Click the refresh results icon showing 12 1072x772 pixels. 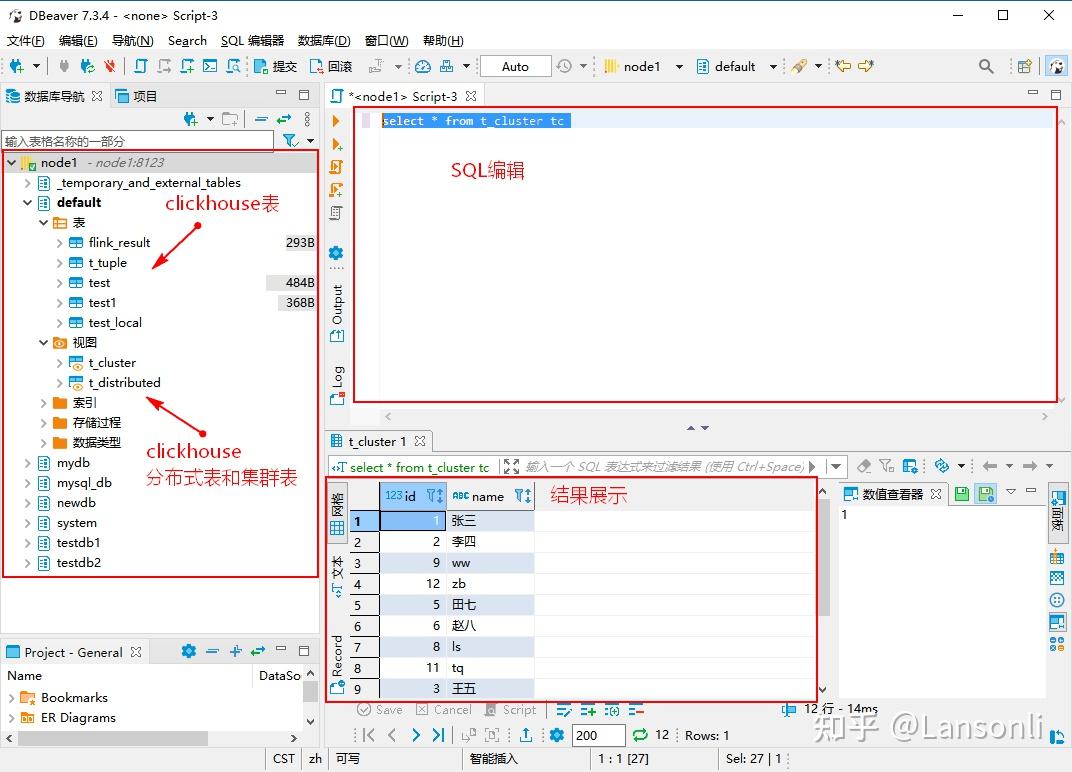(640, 734)
